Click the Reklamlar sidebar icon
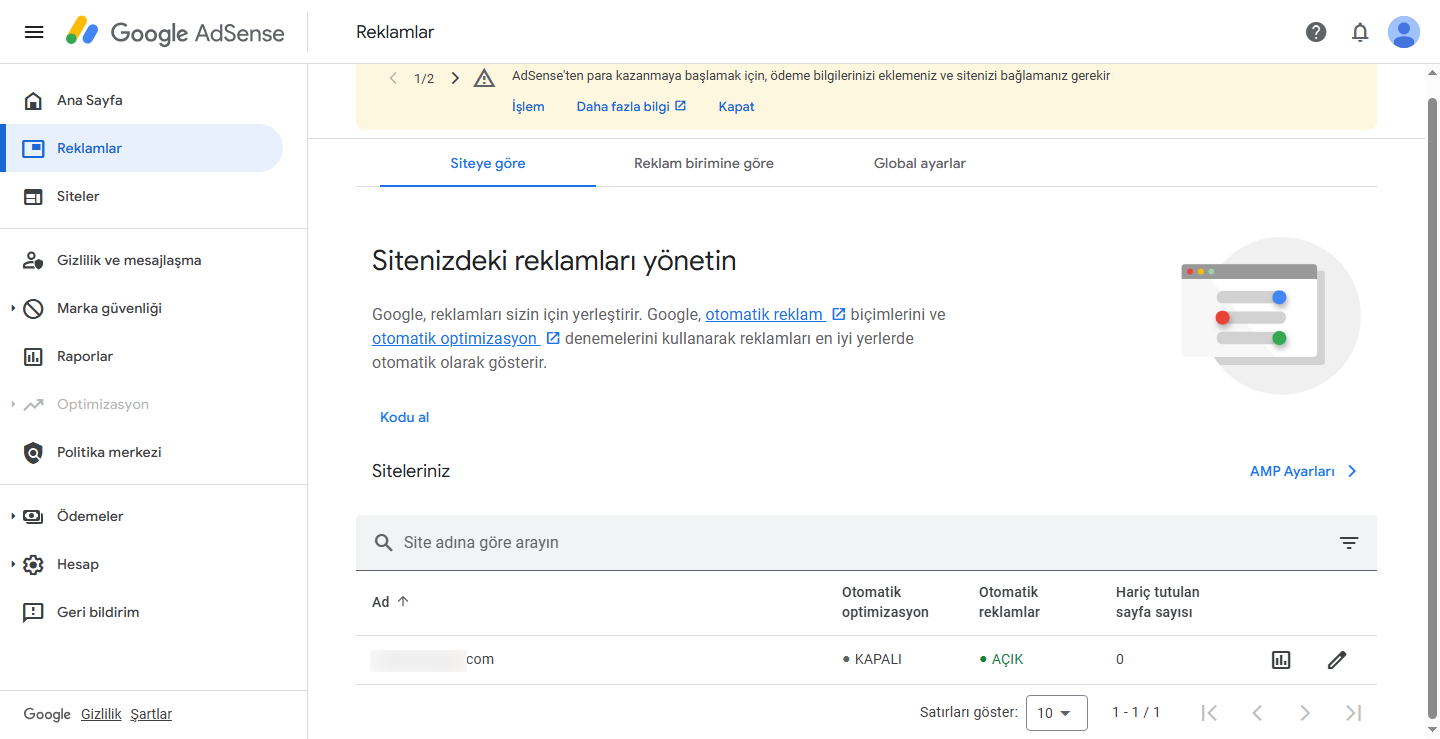The image size is (1440, 739). 33,148
